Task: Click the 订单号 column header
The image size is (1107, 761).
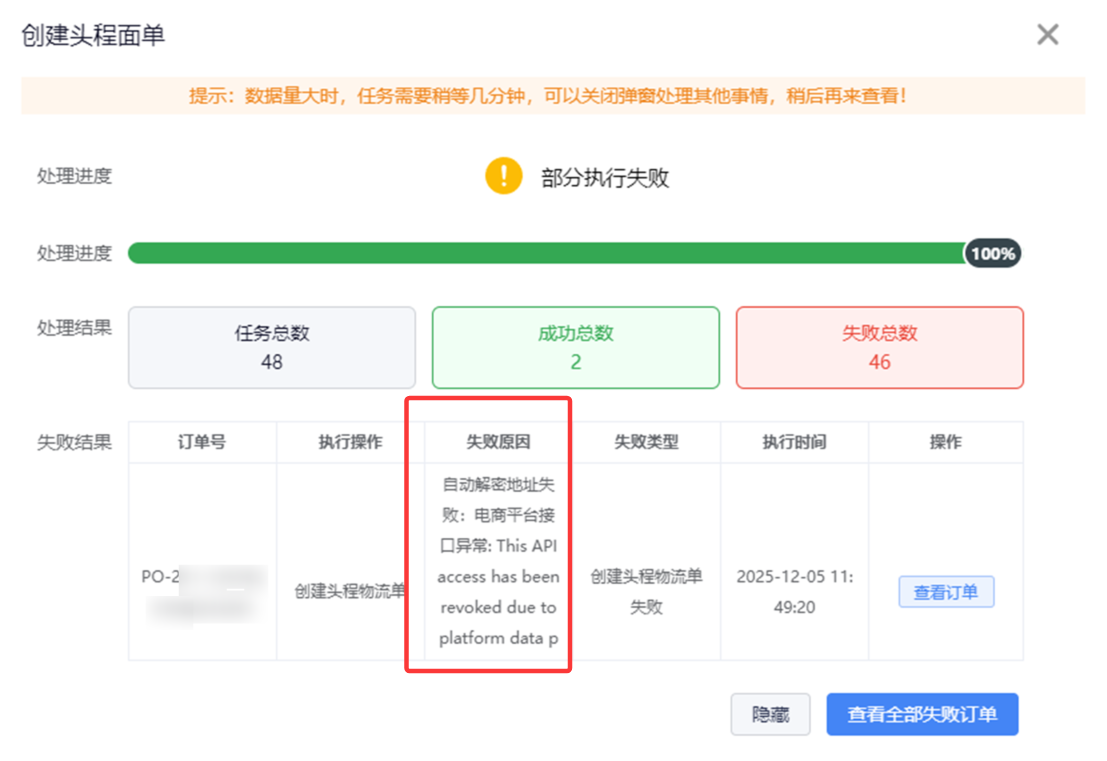Action: coord(202,442)
